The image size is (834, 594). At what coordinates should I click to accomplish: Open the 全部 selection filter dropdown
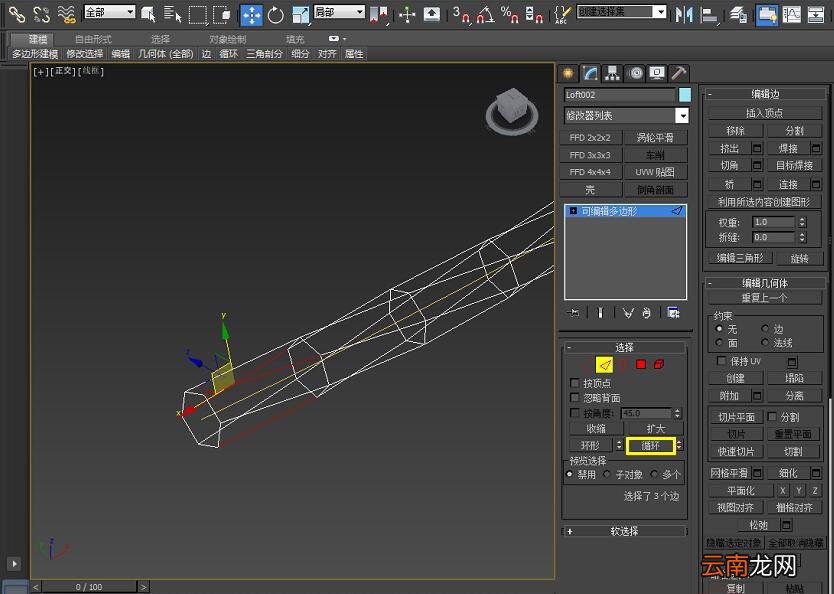(x=109, y=12)
